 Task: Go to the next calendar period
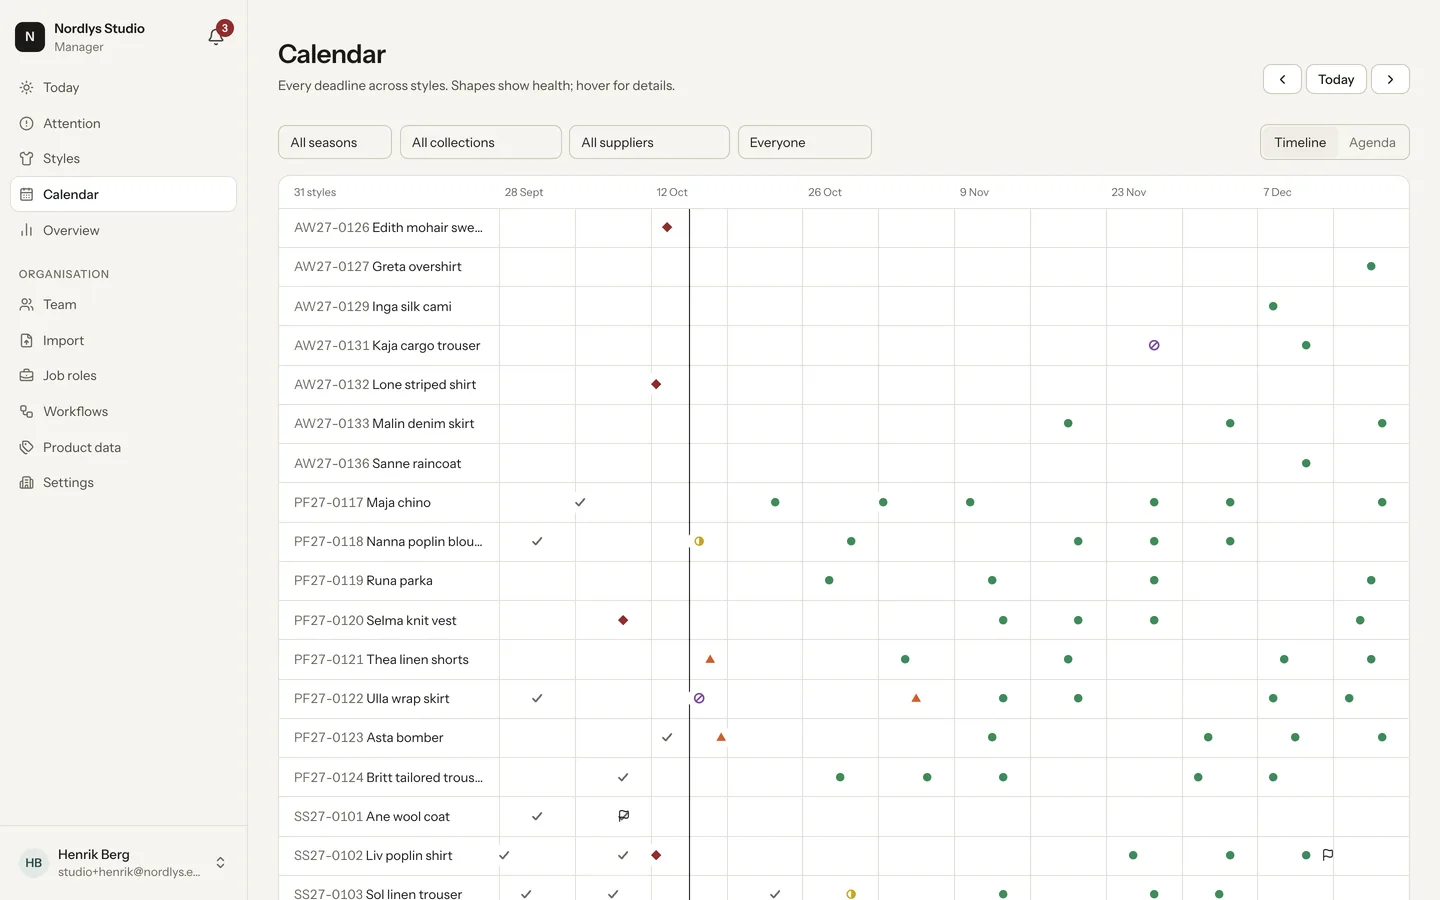[1390, 79]
